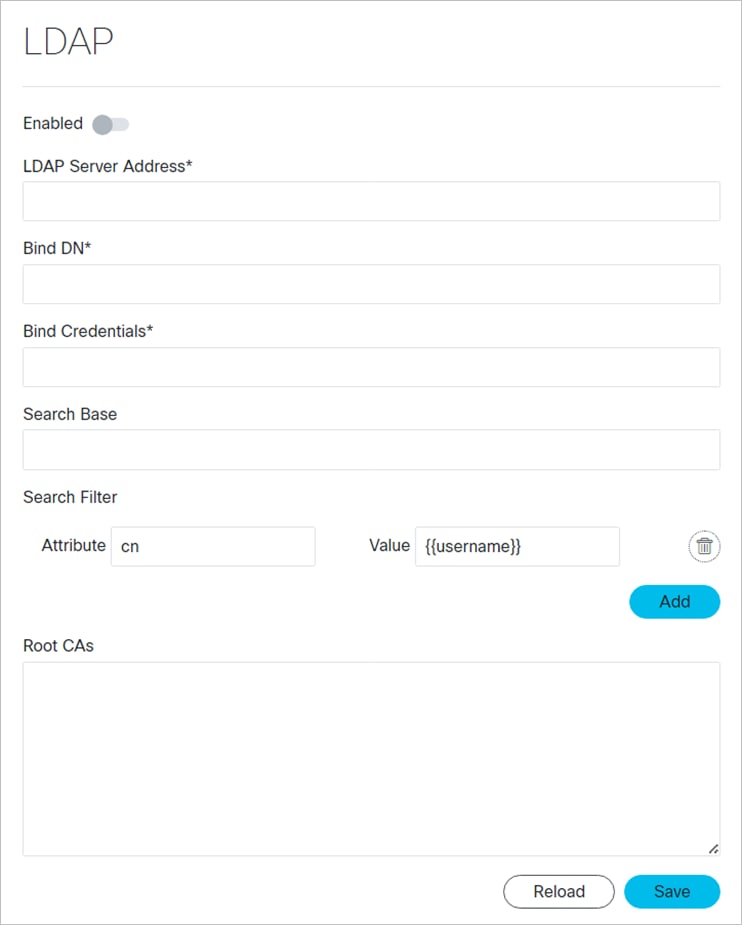Click the Search Filter section label
The width and height of the screenshot is (742, 925).
(x=69, y=497)
